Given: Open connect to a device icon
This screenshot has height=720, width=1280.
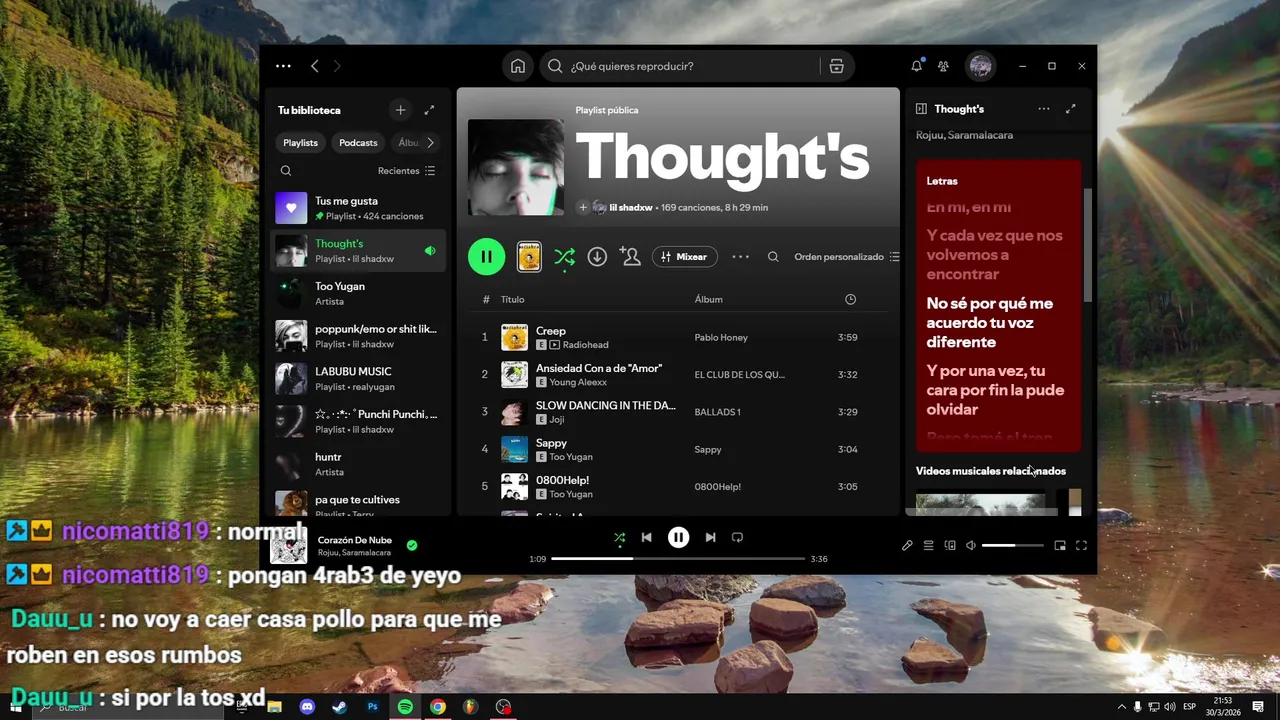Looking at the screenshot, I should (x=950, y=545).
